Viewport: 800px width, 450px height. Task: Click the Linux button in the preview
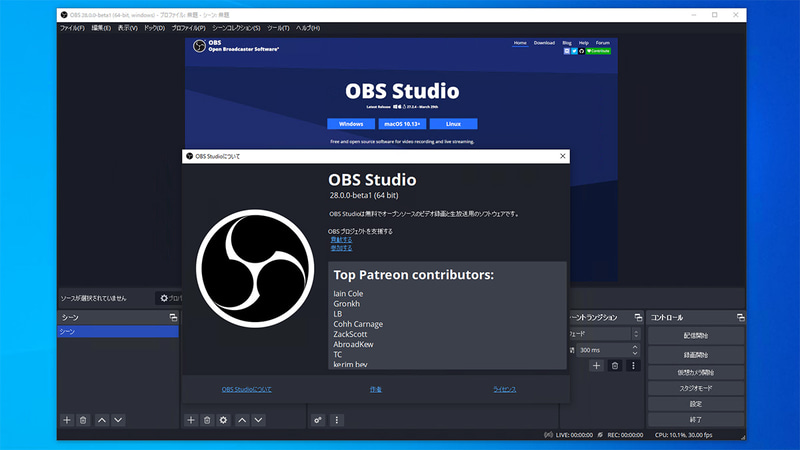(454, 124)
